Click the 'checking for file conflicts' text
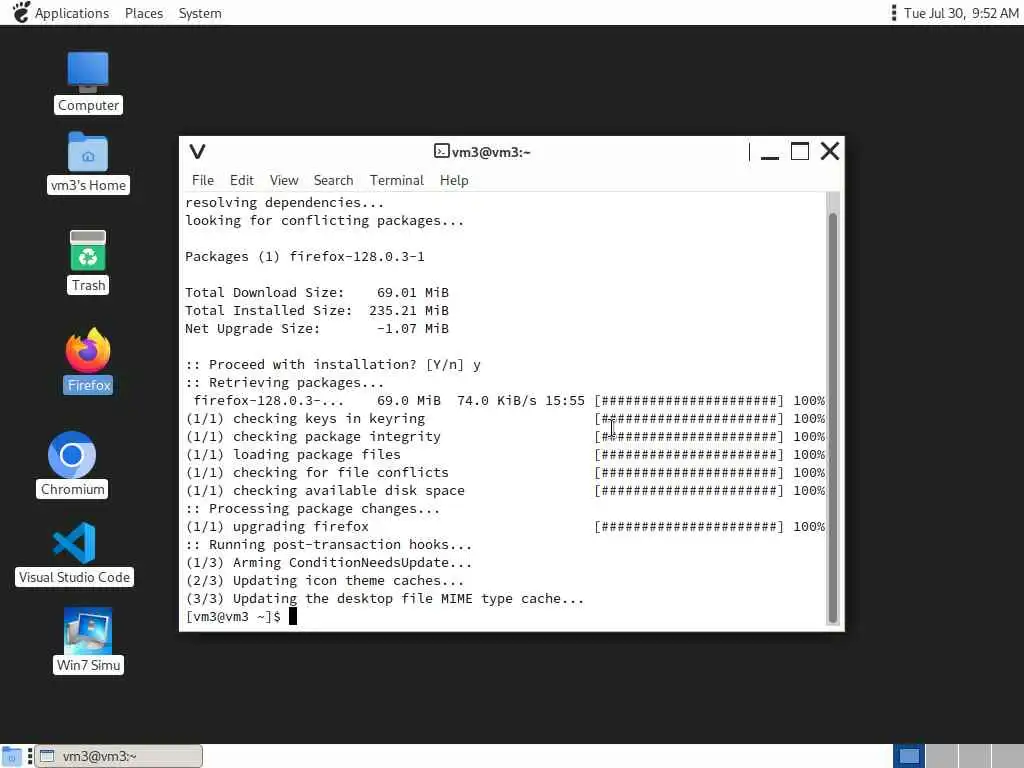 pyautogui.click(x=341, y=472)
